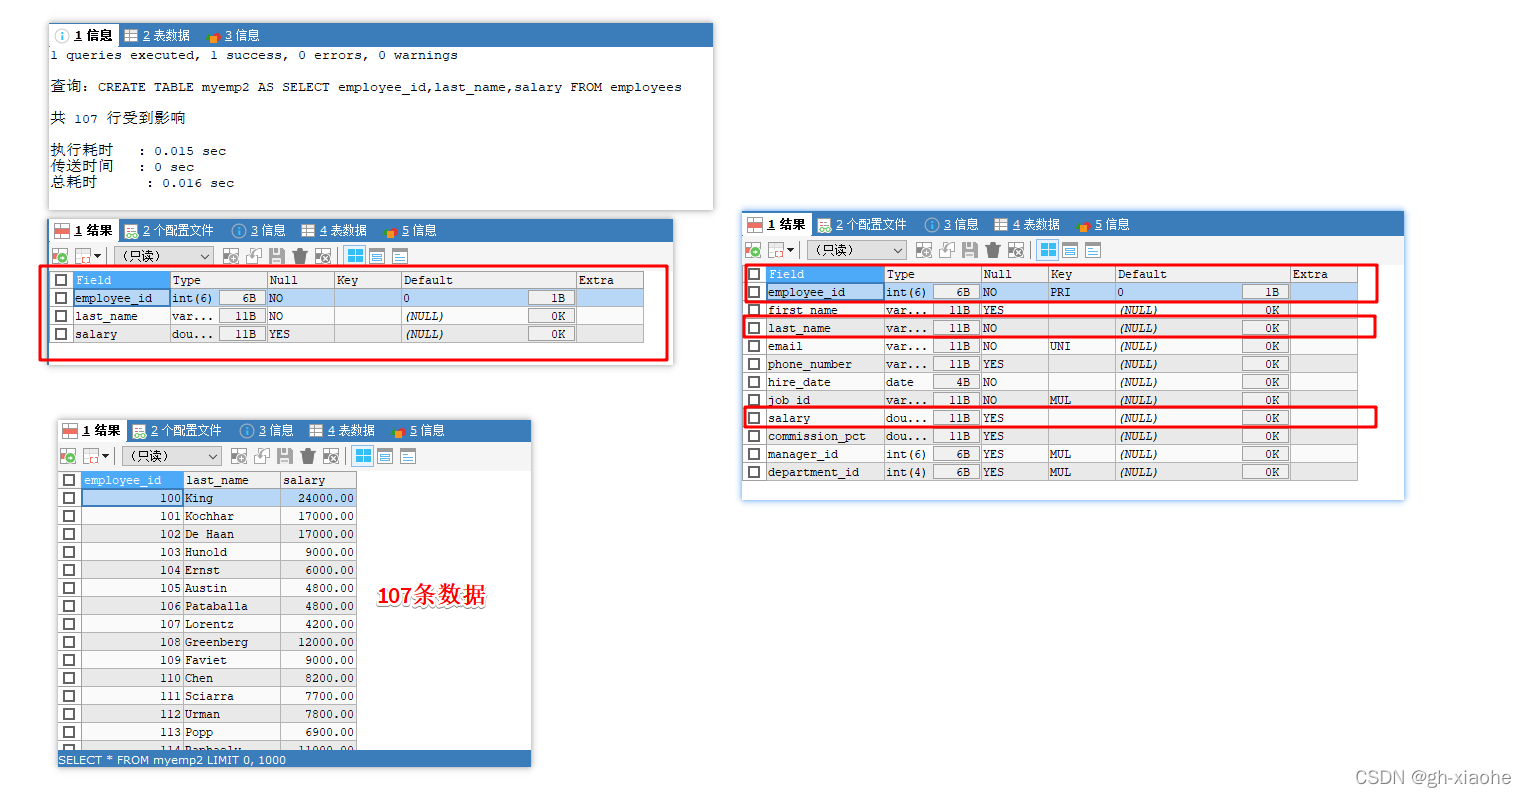The image size is (1526, 797).
Task: Select the 'manager_id' field cell
Action: click(825, 454)
